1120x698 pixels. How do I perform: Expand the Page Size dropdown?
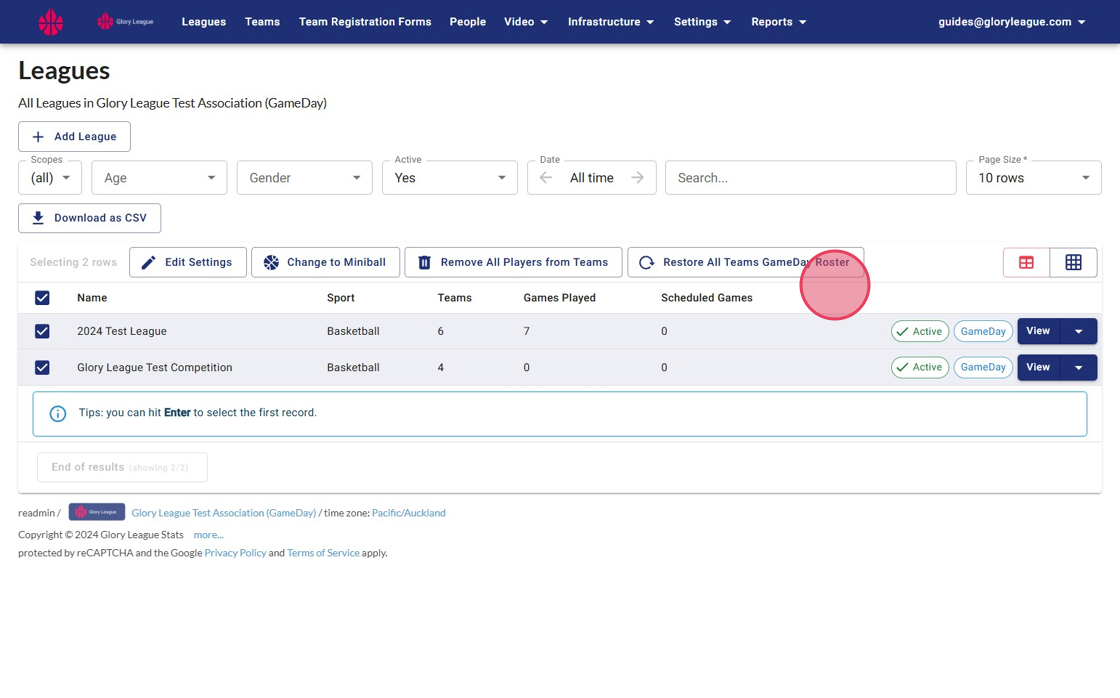coord(1033,178)
